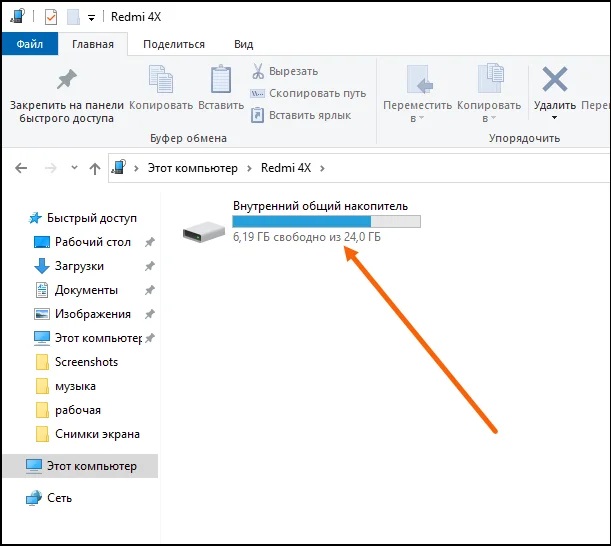The image size is (611, 546).
Task: Click the device icon in the address bar
Action: [118, 167]
